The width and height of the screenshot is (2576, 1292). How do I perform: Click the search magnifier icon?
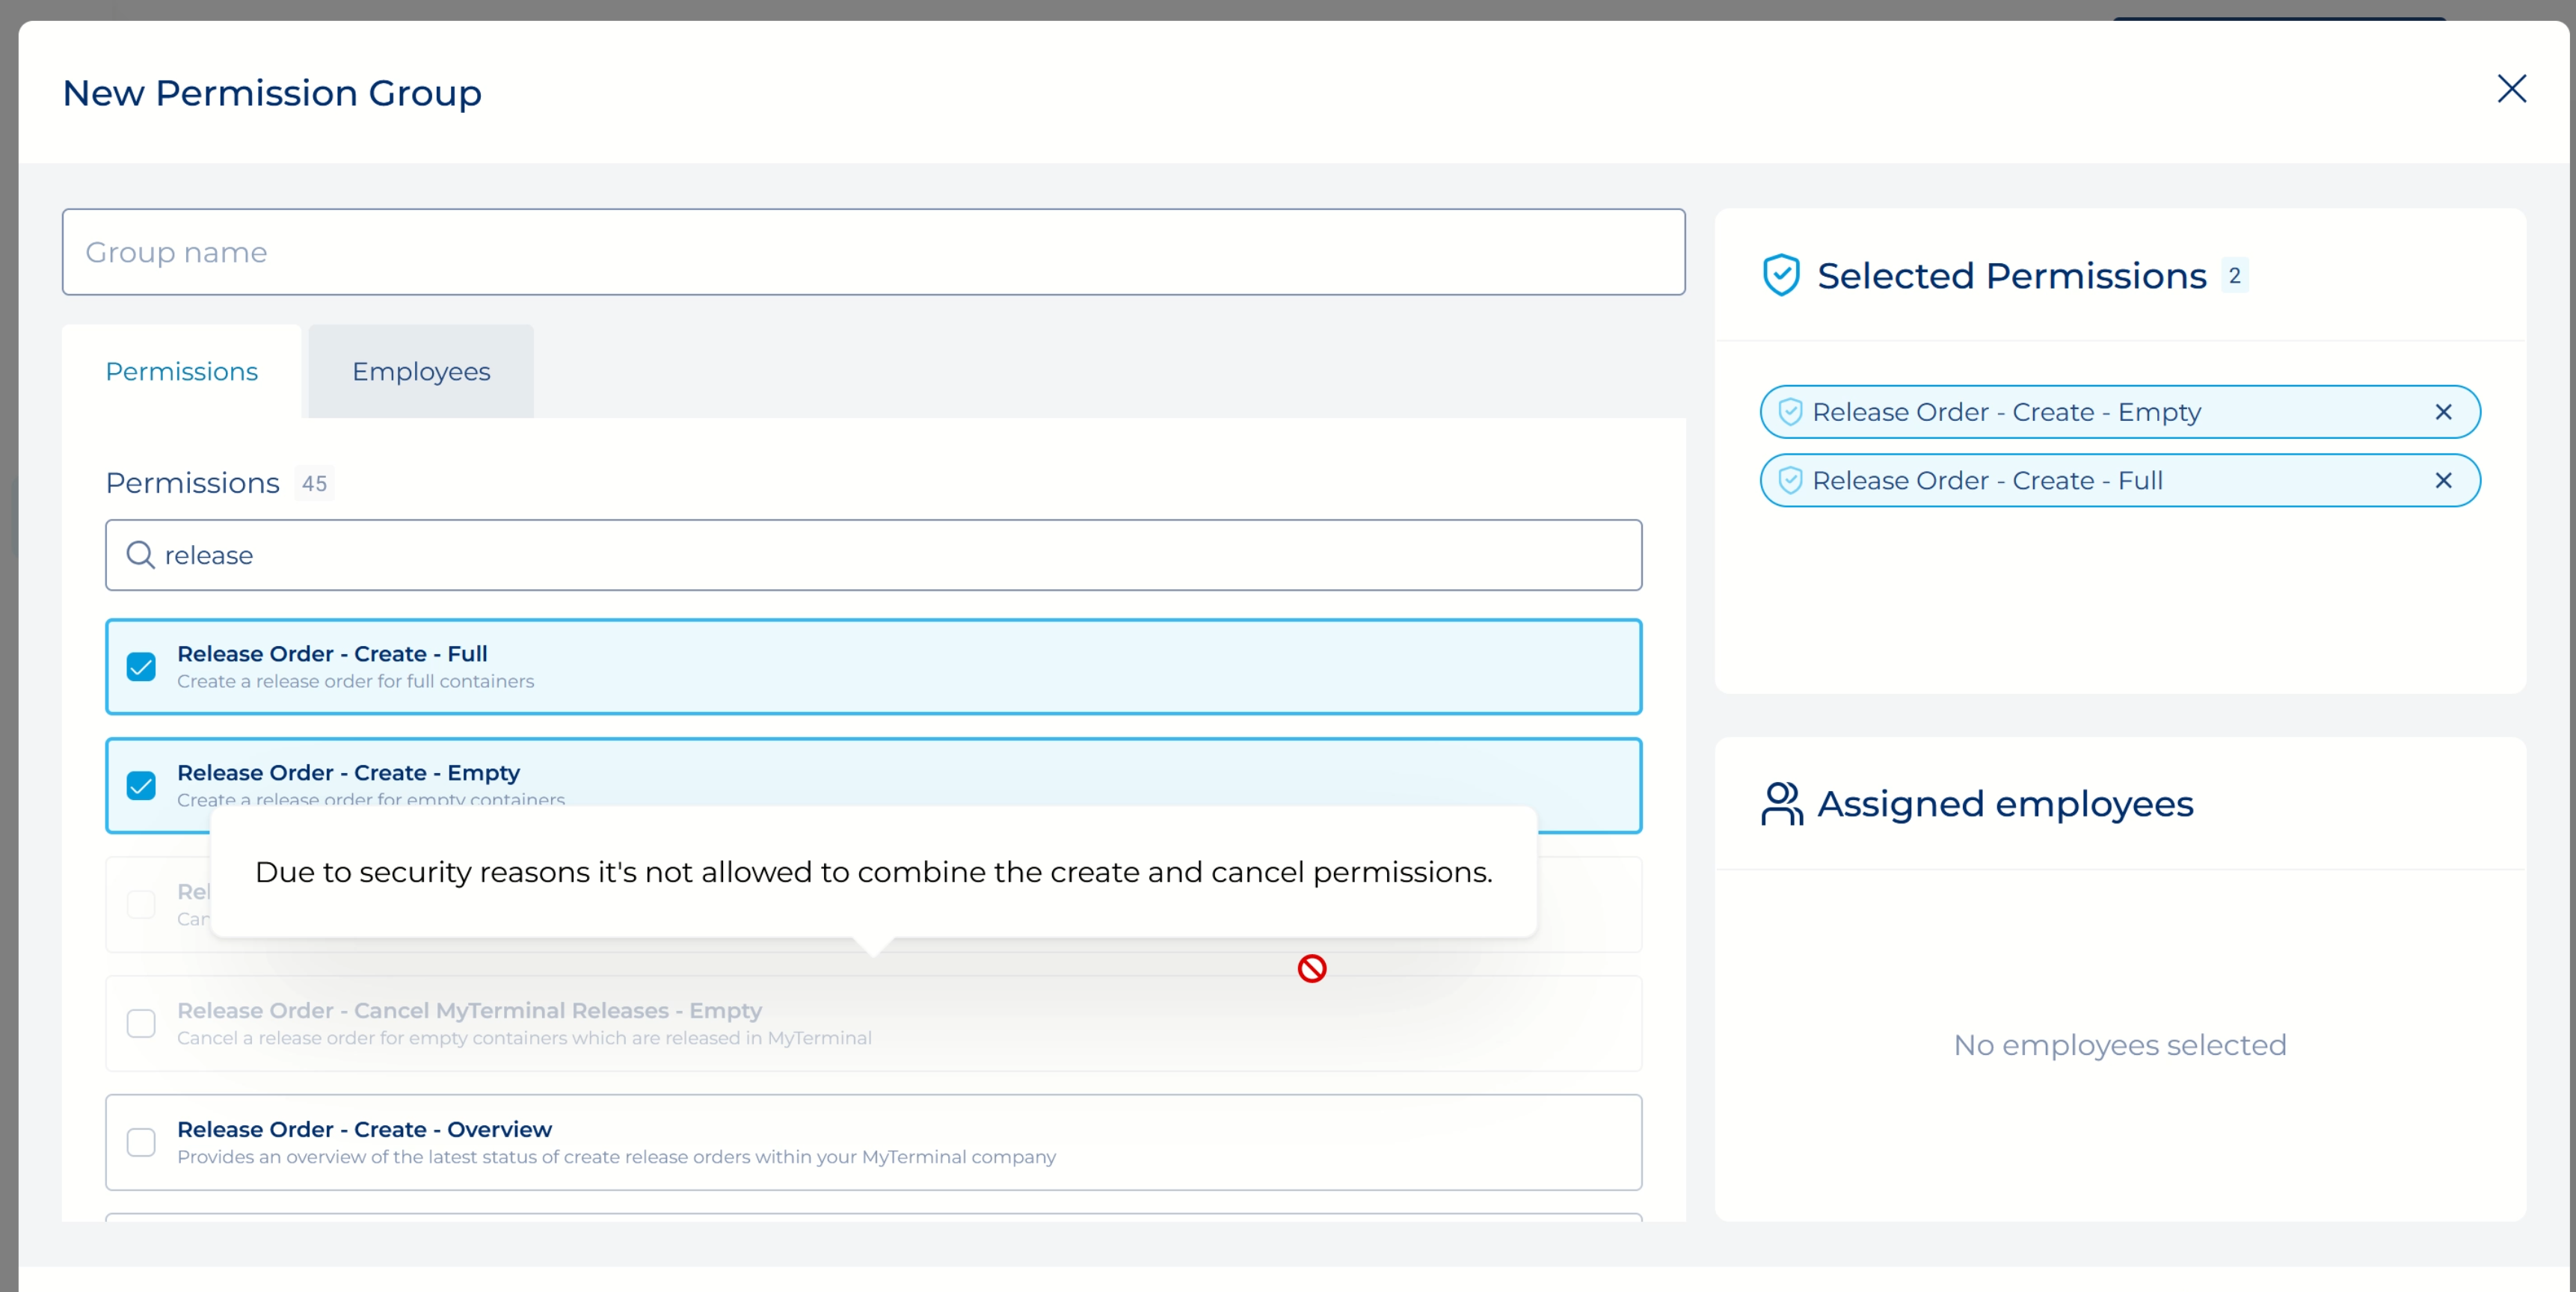(140, 555)
